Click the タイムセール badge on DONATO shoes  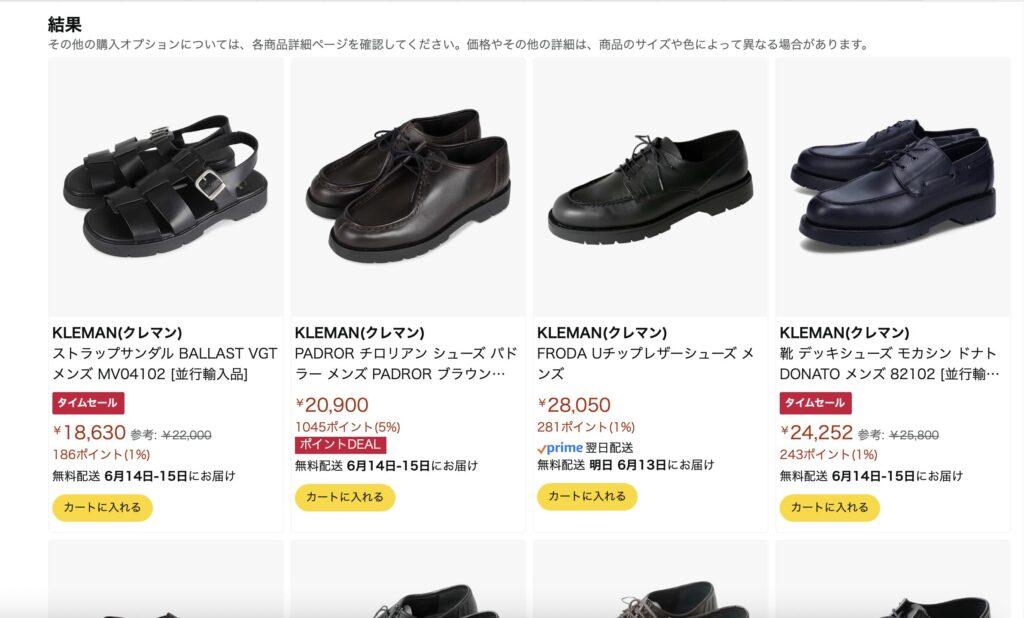click(815, 403)
